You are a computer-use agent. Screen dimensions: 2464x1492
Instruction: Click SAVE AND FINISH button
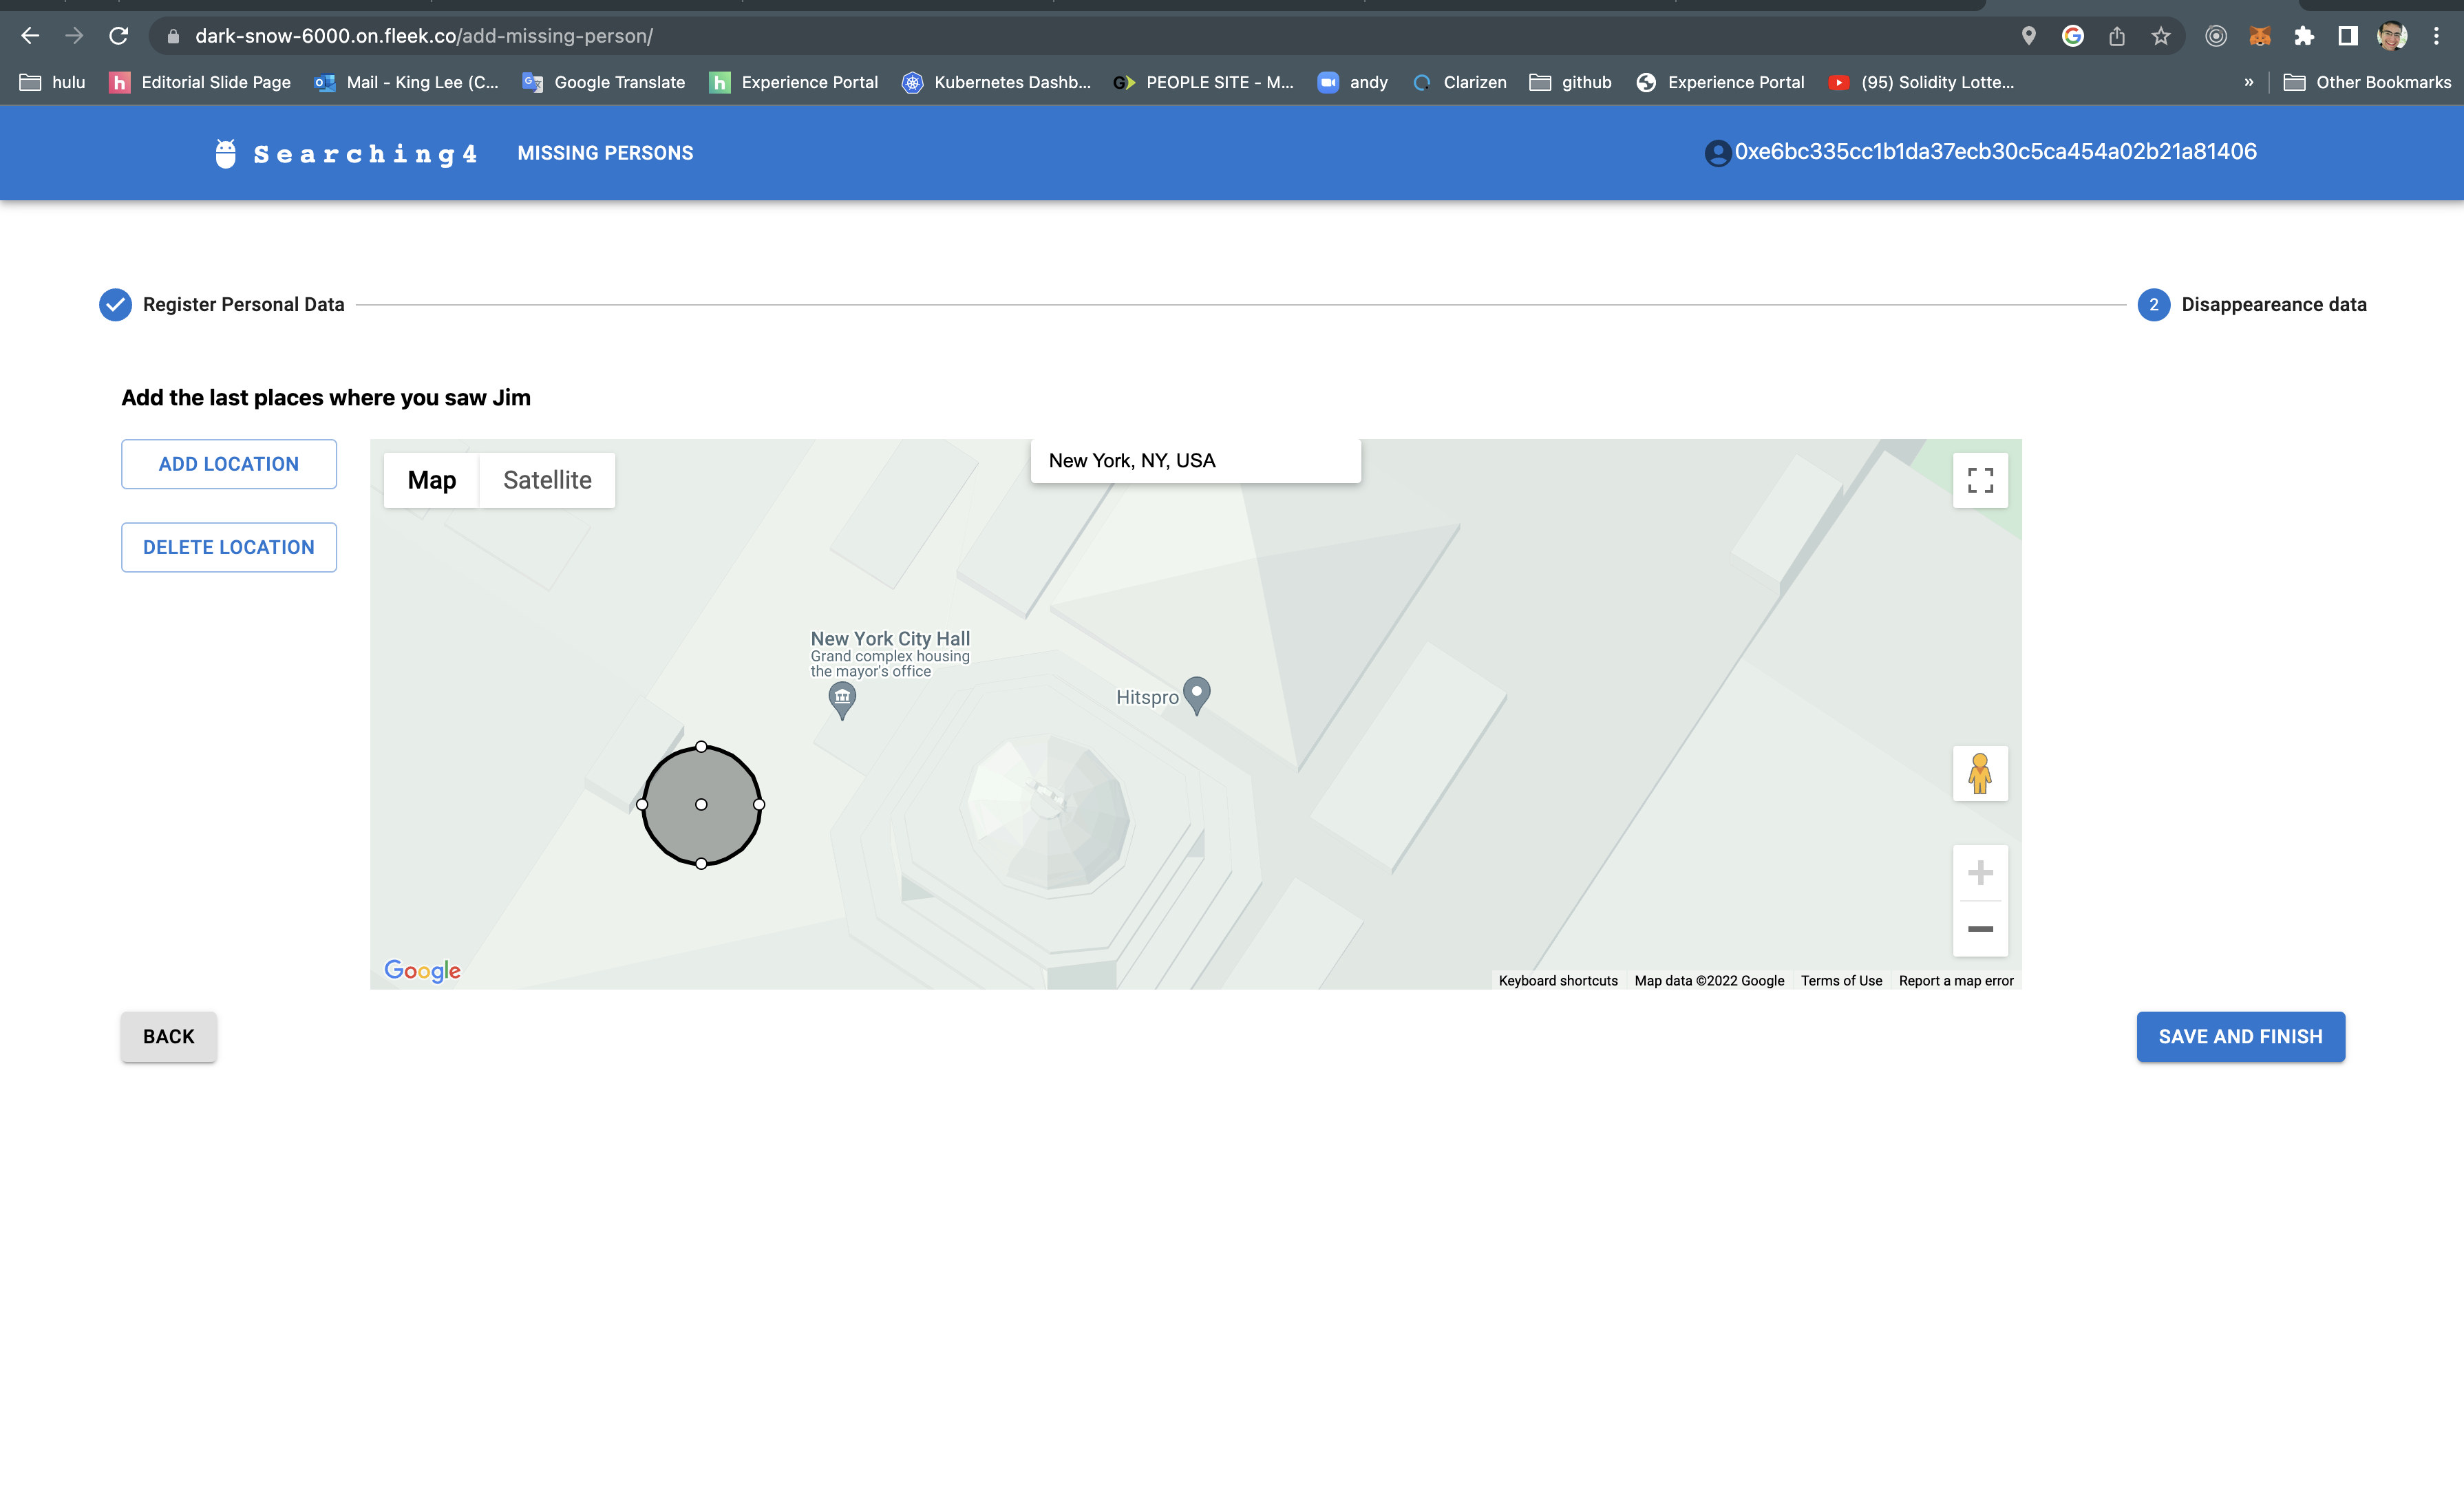(2240, 1036)
